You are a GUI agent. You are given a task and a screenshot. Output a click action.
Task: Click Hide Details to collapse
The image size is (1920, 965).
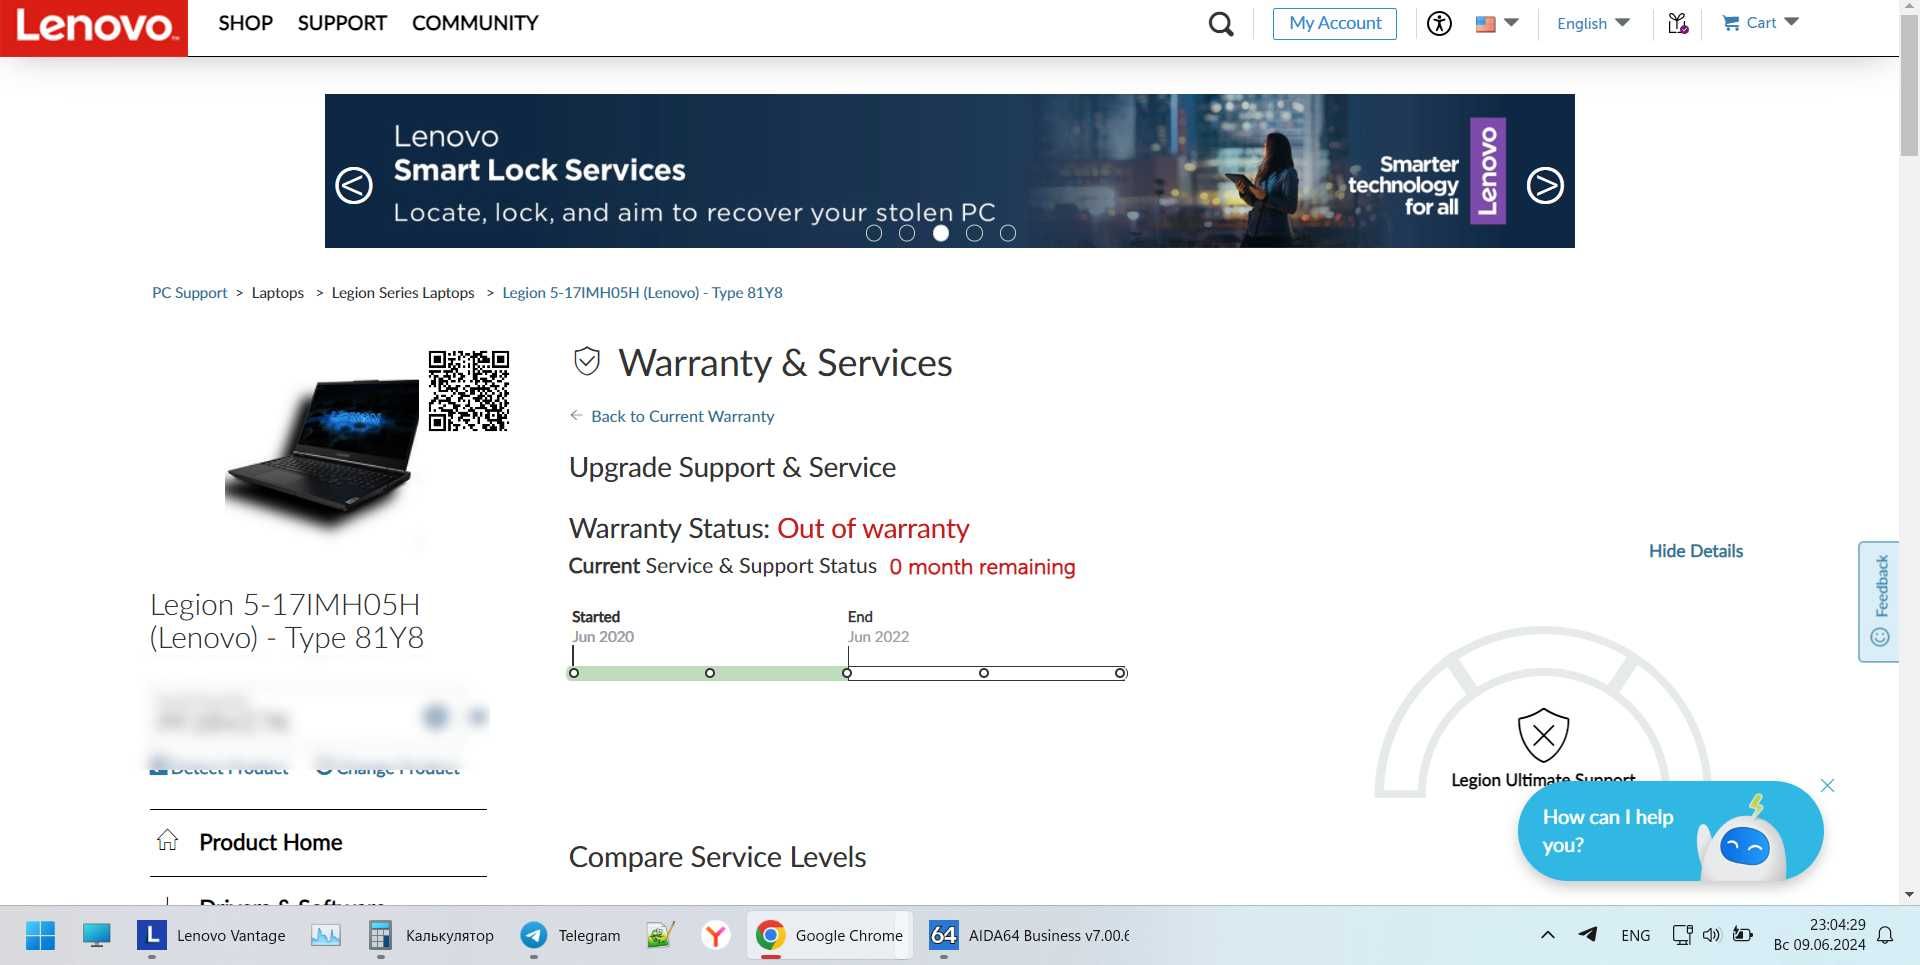point(1695,551)
